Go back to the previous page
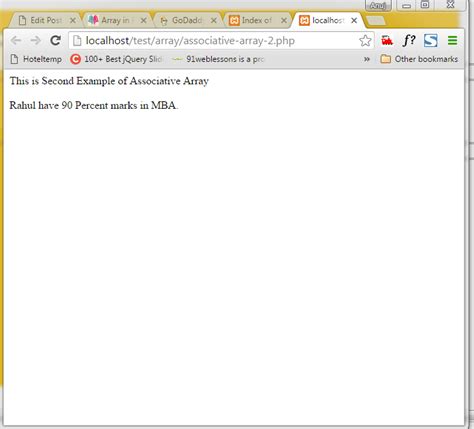The image size is (474, 429). click(16, 40)
